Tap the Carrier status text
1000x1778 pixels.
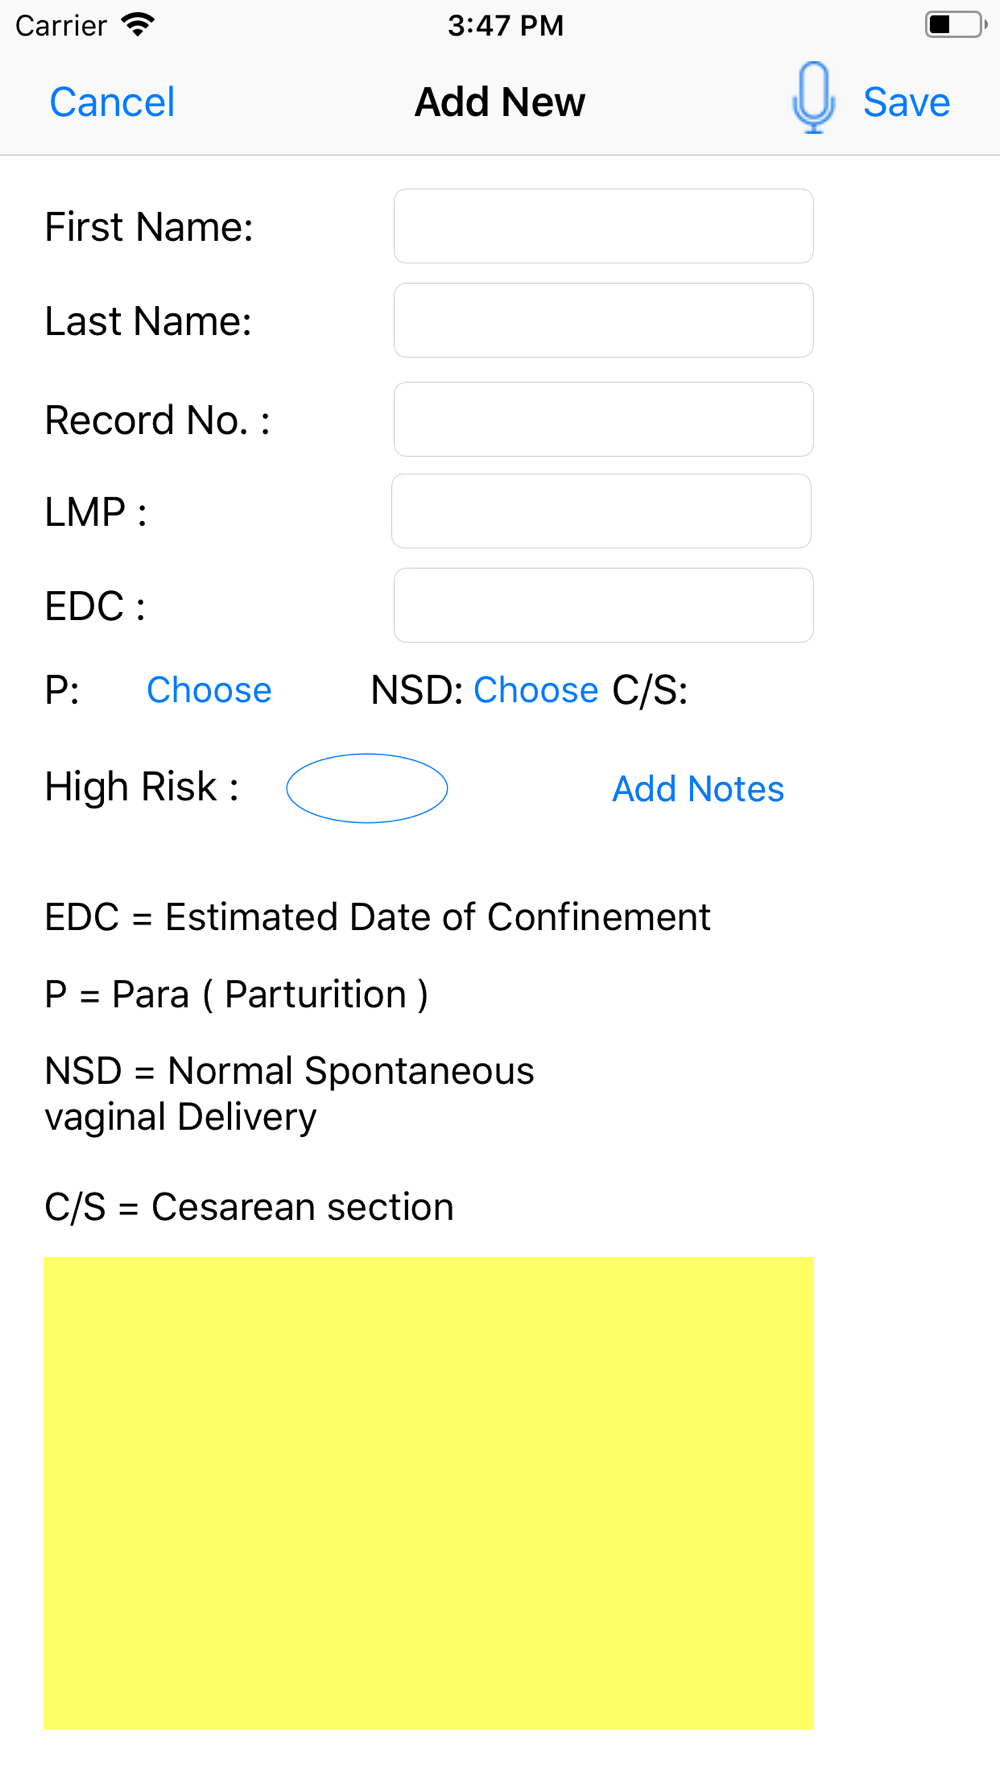[x=61, y=25]
